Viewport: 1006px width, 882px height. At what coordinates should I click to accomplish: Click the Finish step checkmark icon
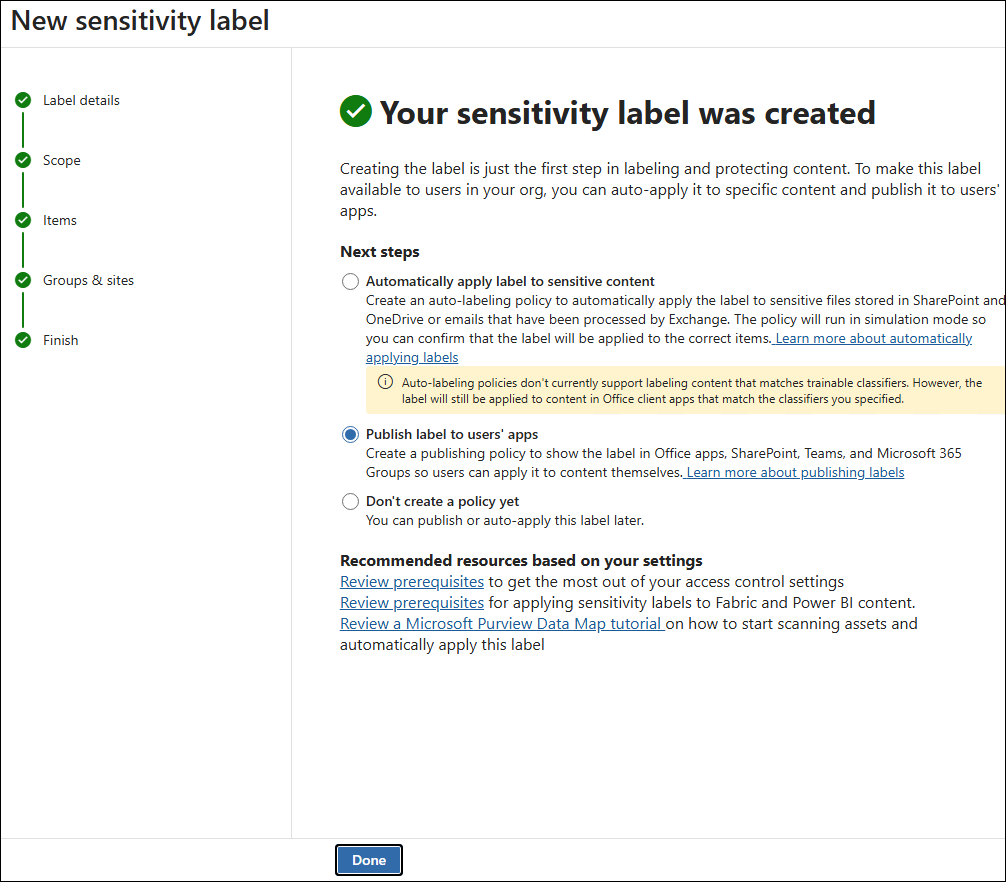coord(23,340)
